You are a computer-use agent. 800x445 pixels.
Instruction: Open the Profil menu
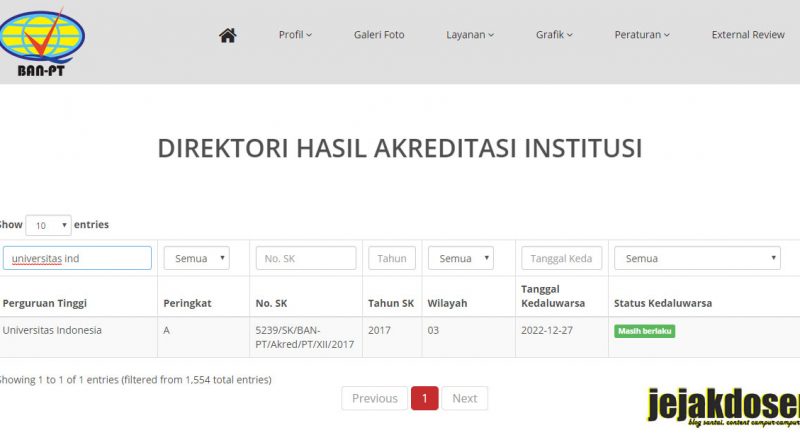click(x=295, y=35)
